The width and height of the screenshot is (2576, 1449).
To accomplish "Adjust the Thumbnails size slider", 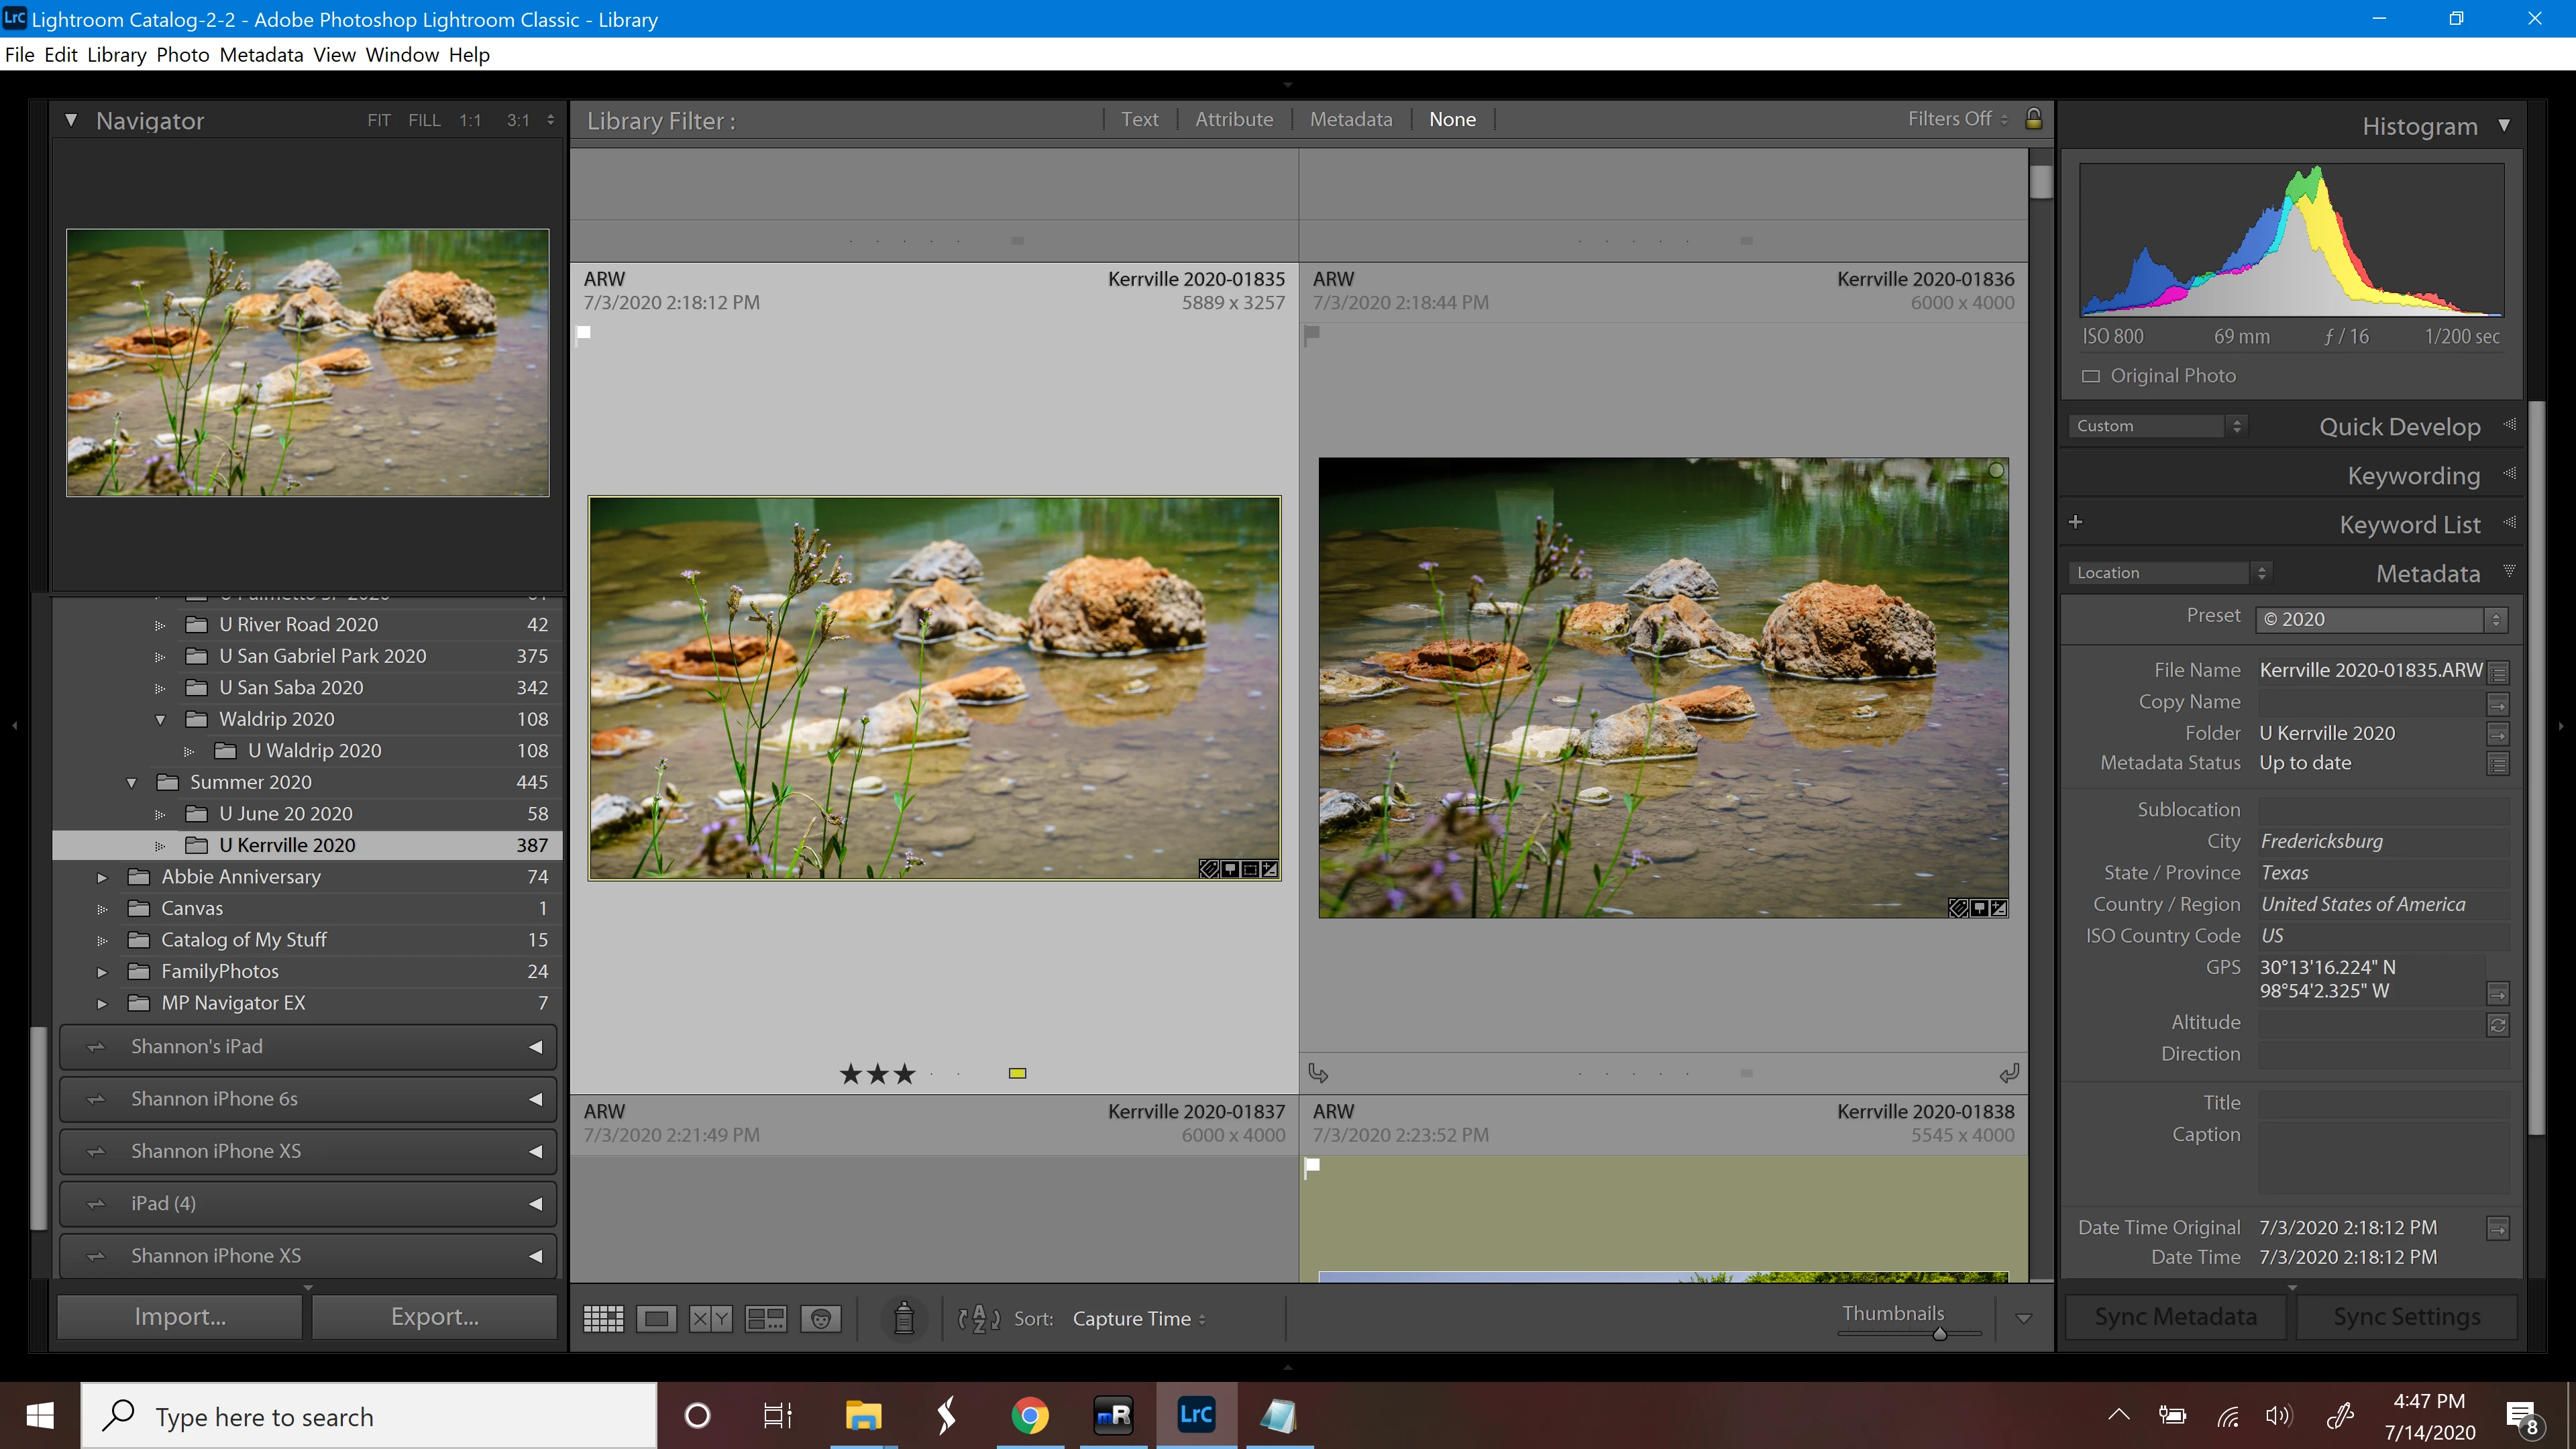I will click(x=1939, y=1334).
